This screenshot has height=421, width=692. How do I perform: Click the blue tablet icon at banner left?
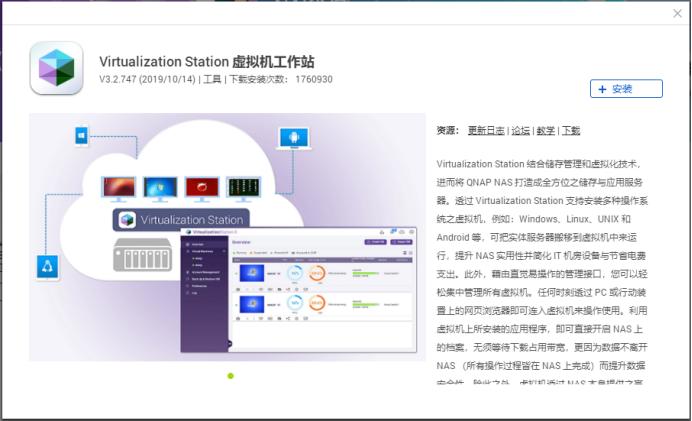pos(48,266)
